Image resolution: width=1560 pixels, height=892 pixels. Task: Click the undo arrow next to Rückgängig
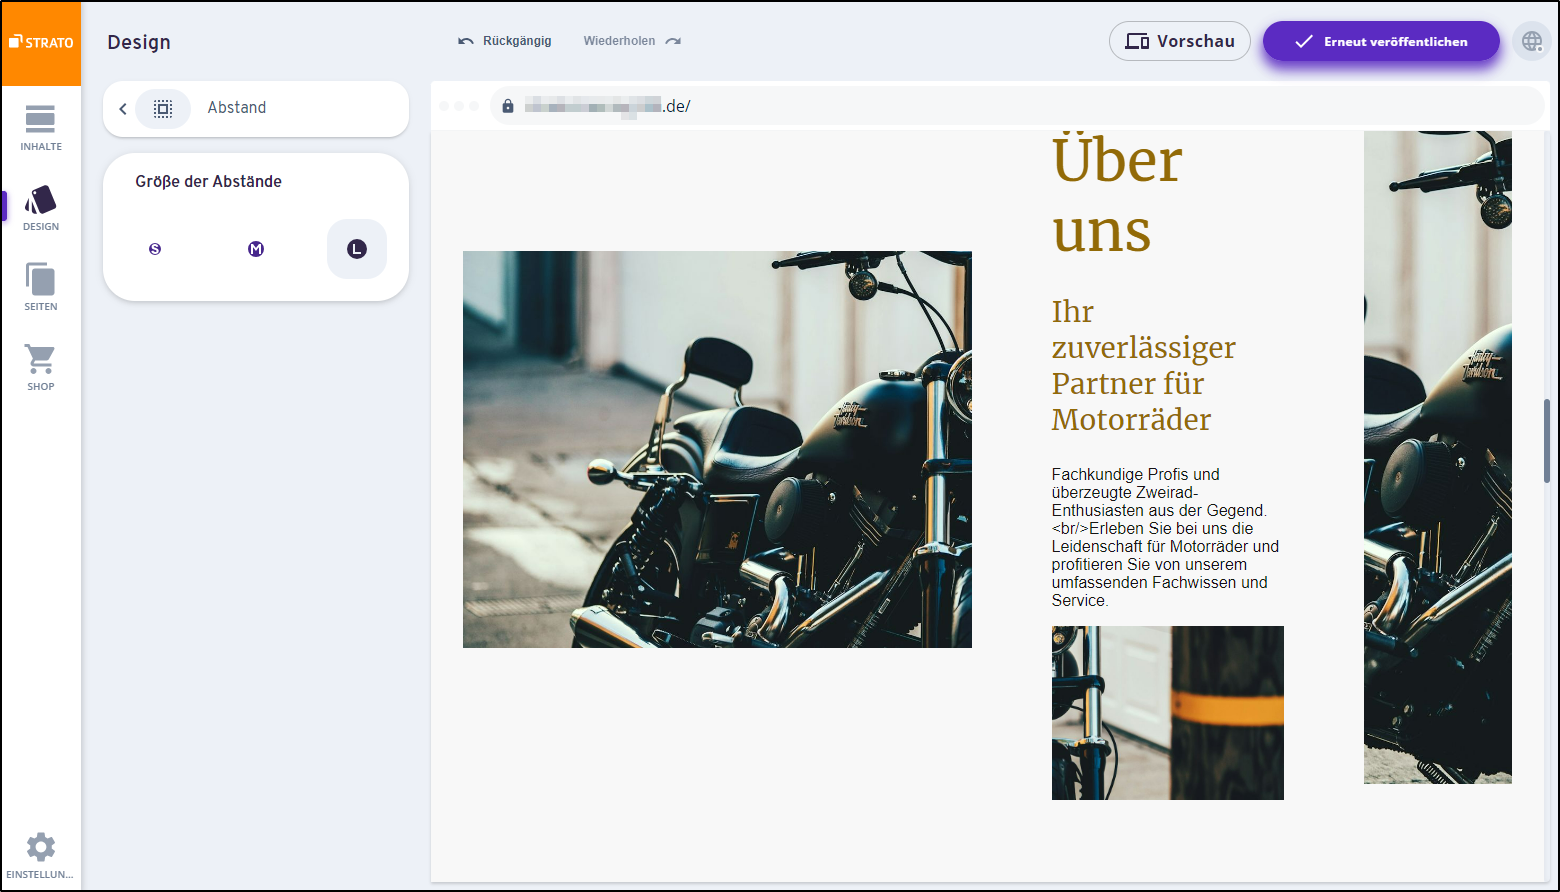(466, 40)
